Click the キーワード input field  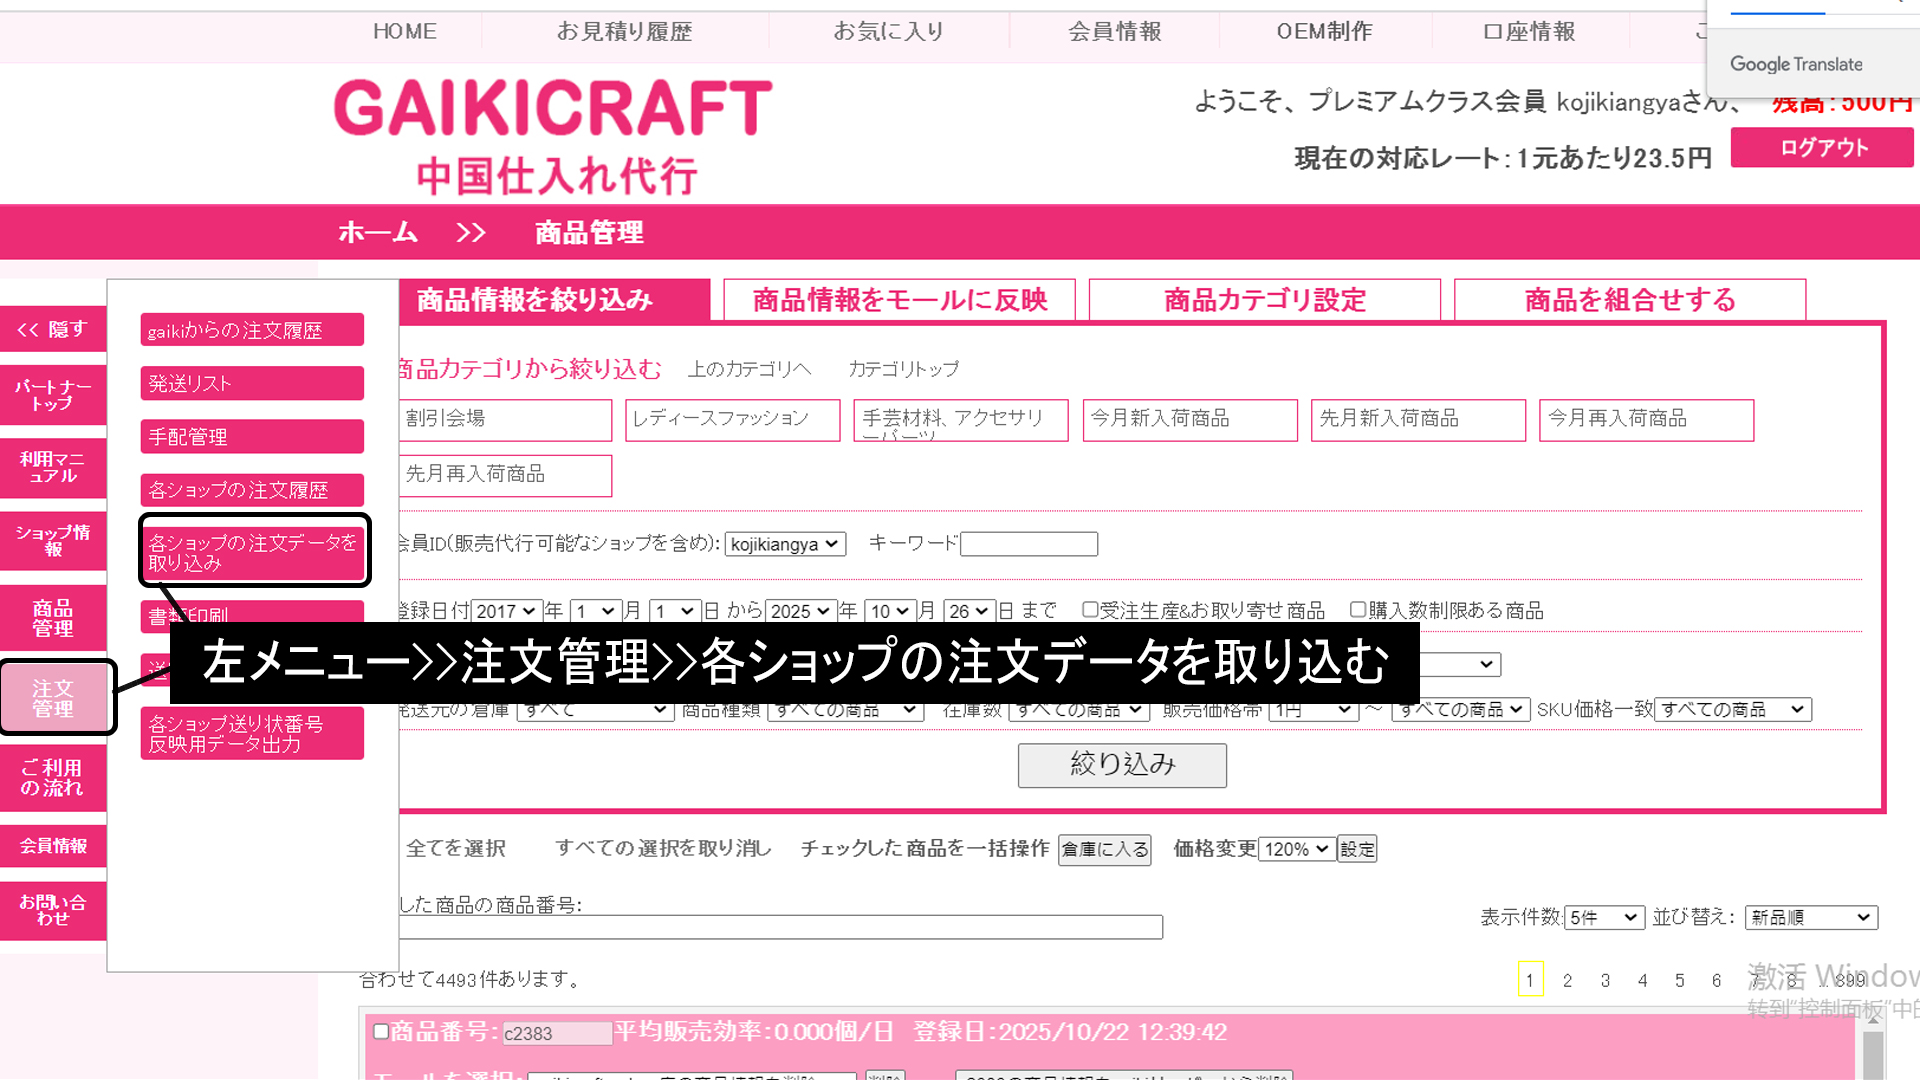coord(1028,544)
